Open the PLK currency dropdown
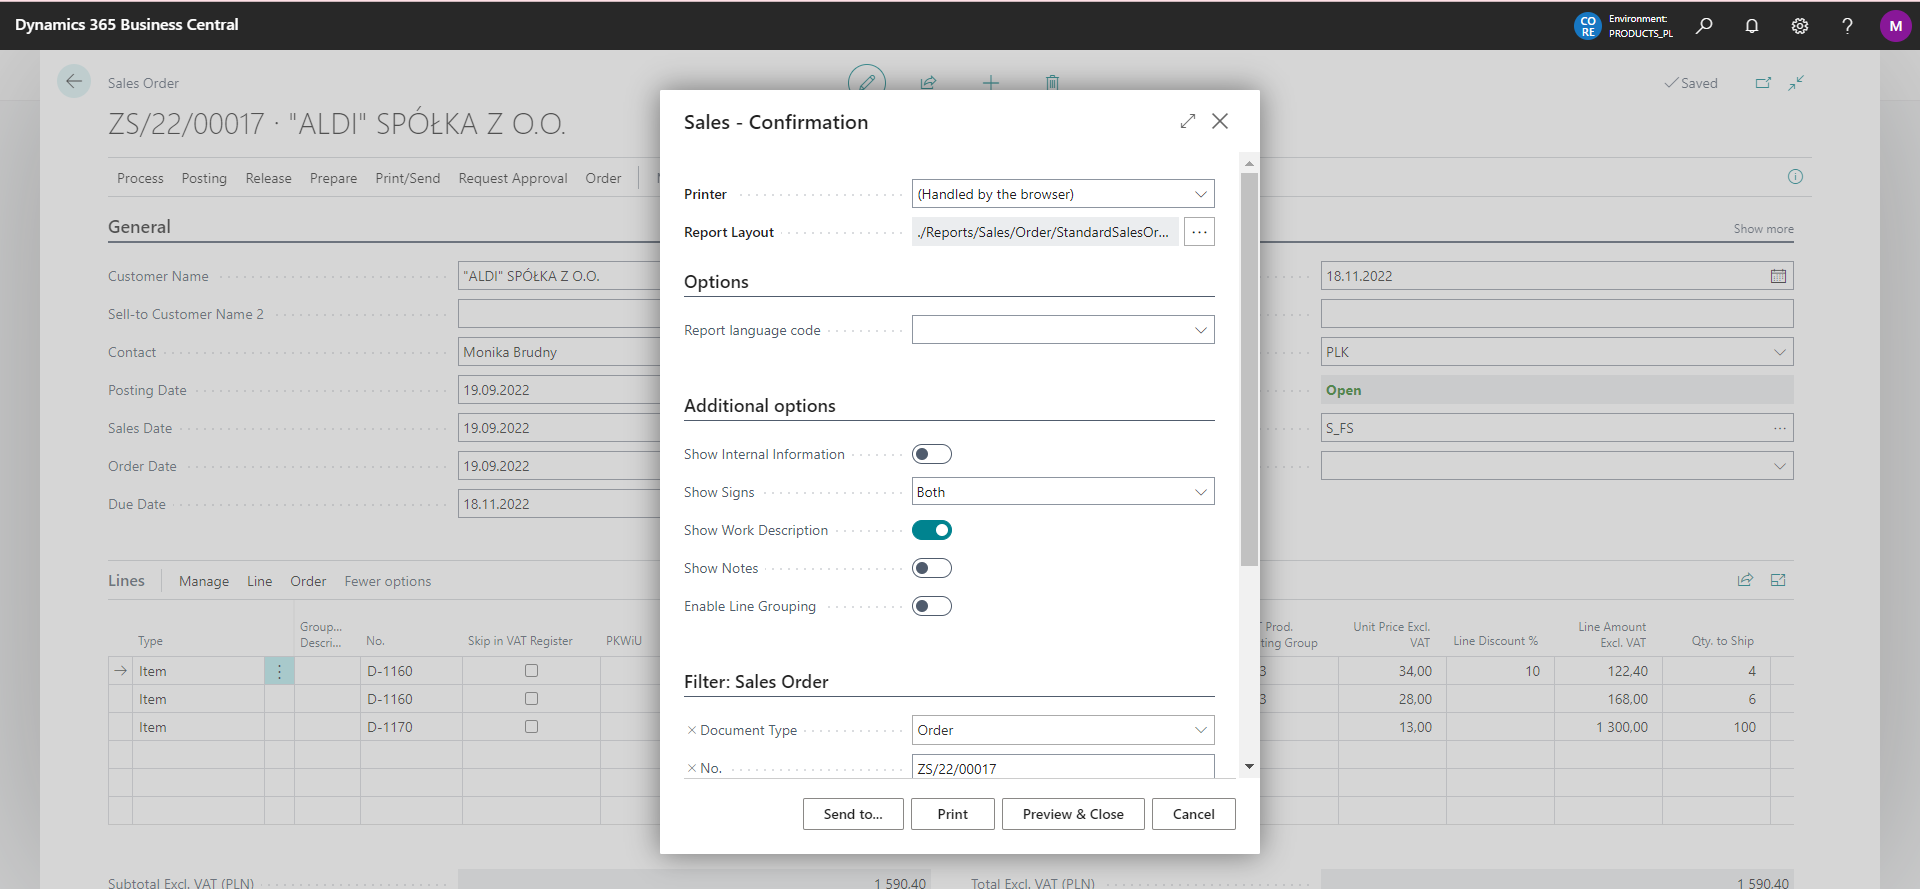 [1779, 352]
